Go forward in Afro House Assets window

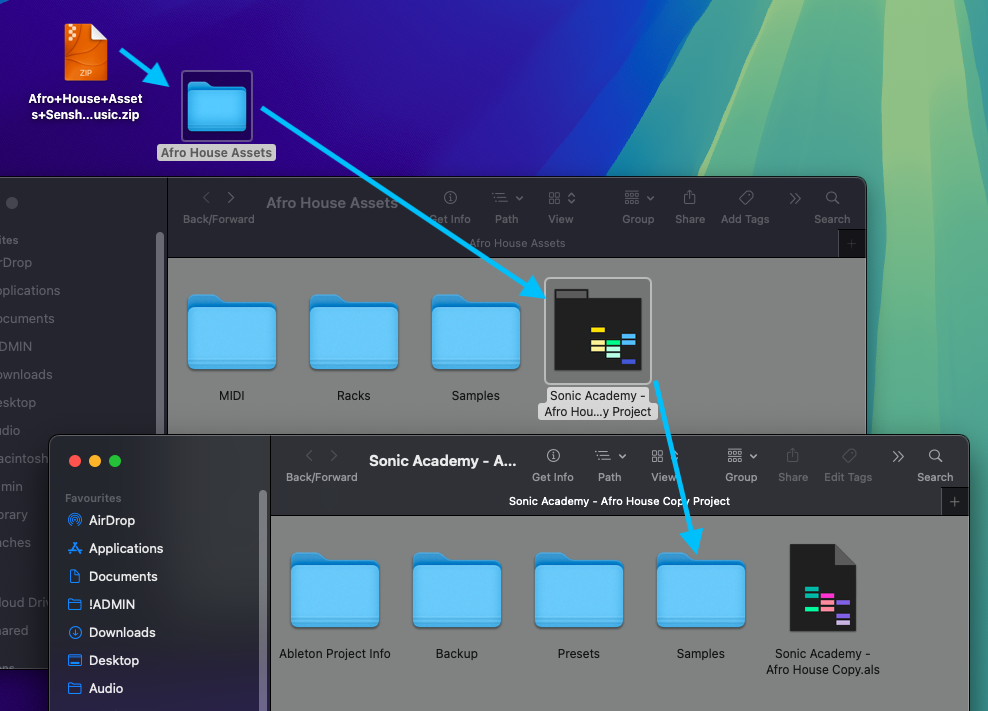point(231,198)
